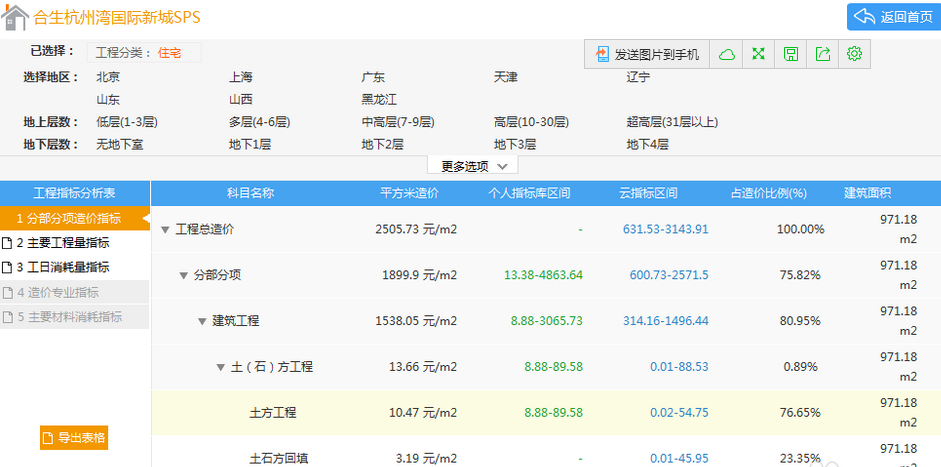Return home via 返回首页 button
The height and width of the screenshot is (467, 941).
coord(893,17)
